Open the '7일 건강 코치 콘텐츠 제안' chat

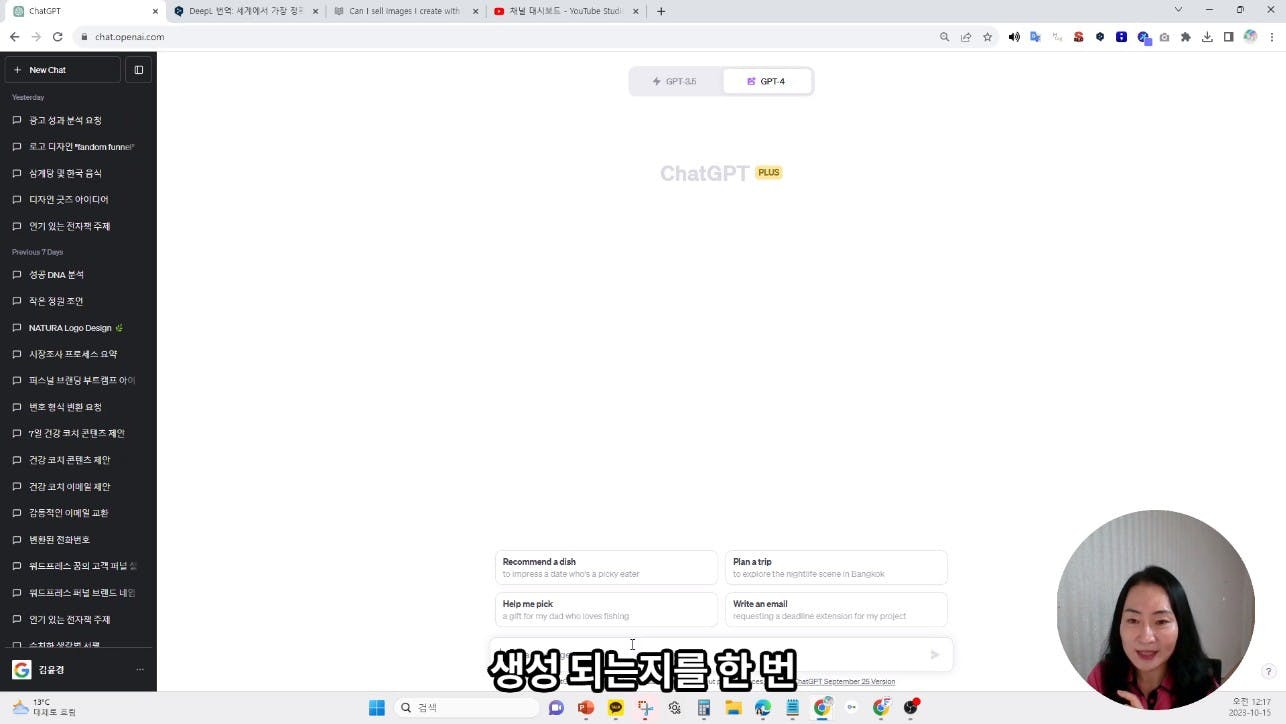[78, 434]
